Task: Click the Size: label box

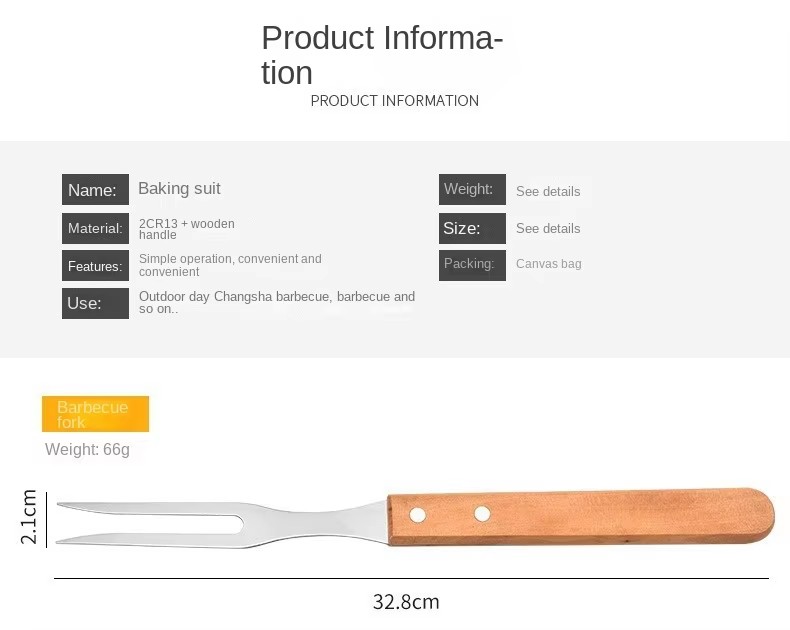Action: [x=472, y=228]
